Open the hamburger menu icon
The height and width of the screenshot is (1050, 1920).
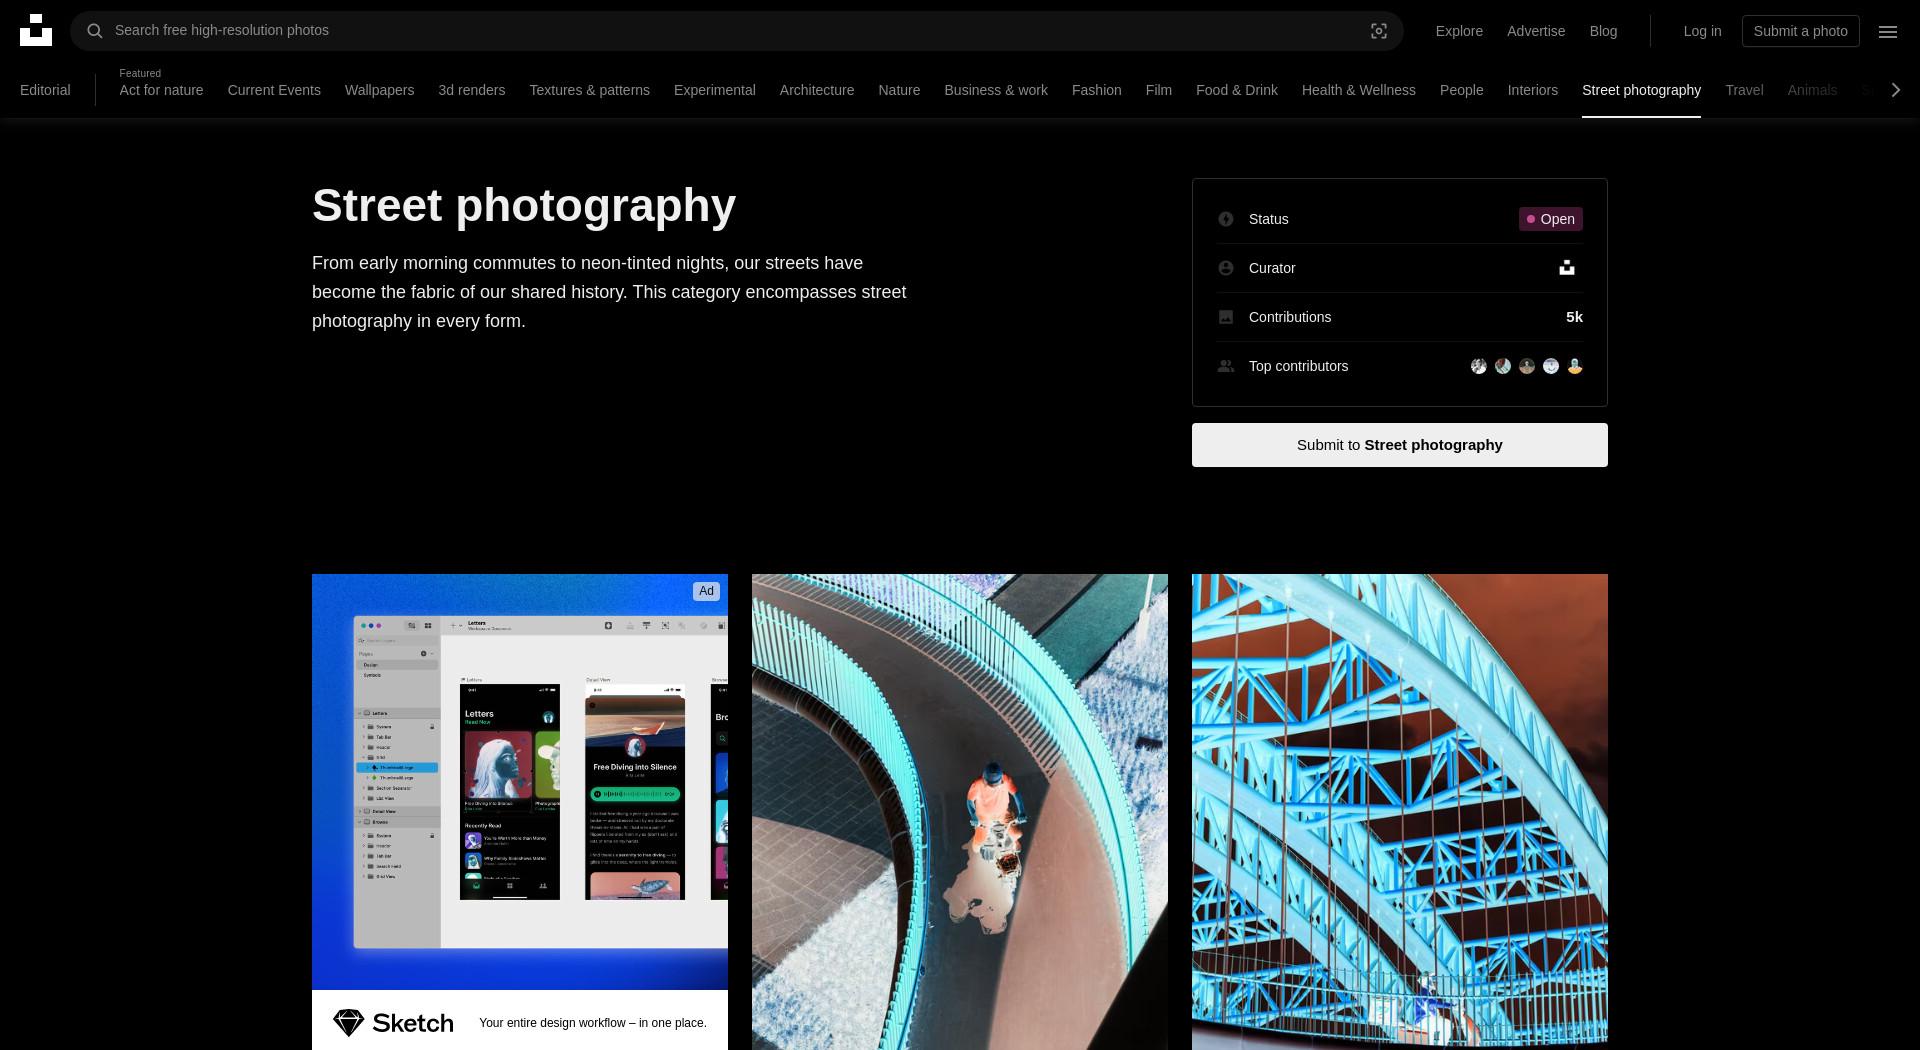pyautogui.click(x=1888, y=31)
